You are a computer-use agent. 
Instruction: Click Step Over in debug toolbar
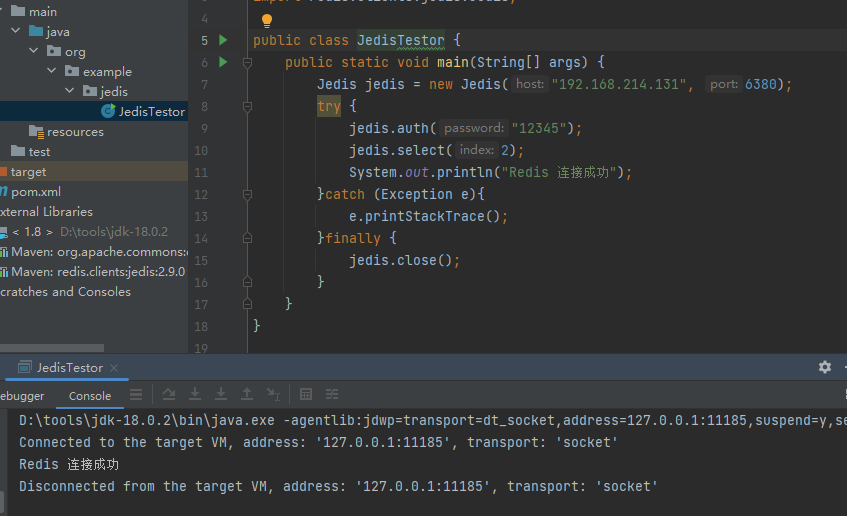click(x=169, y=394)
